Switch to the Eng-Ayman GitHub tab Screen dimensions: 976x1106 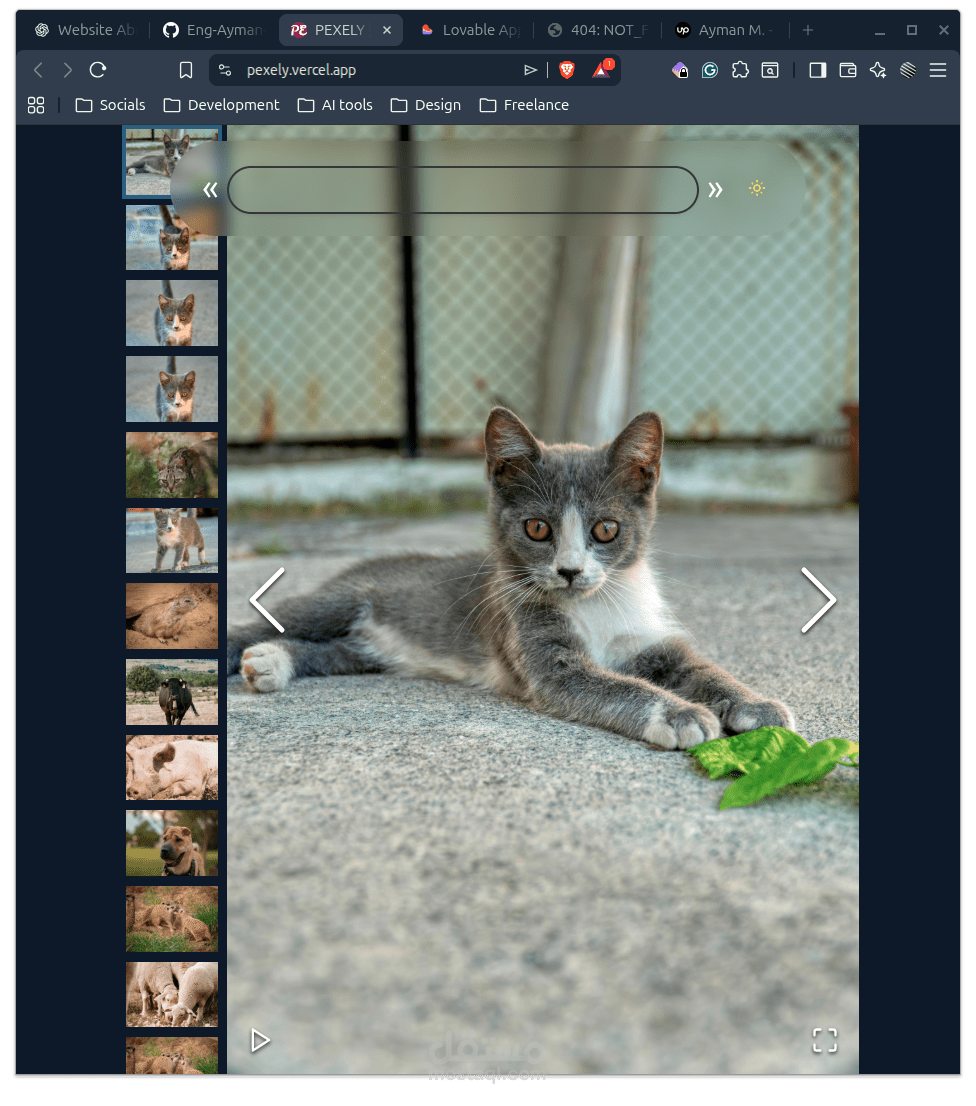click(x=212, y=30)
